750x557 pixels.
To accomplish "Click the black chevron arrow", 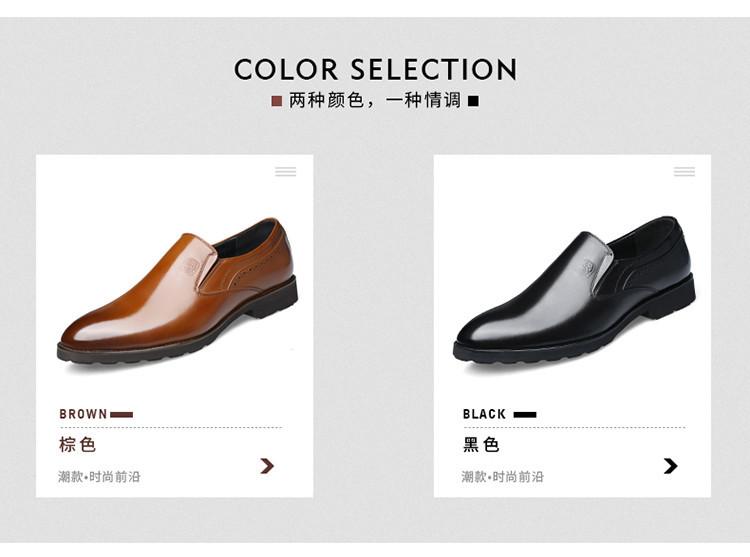I will (x=671, y=466).
